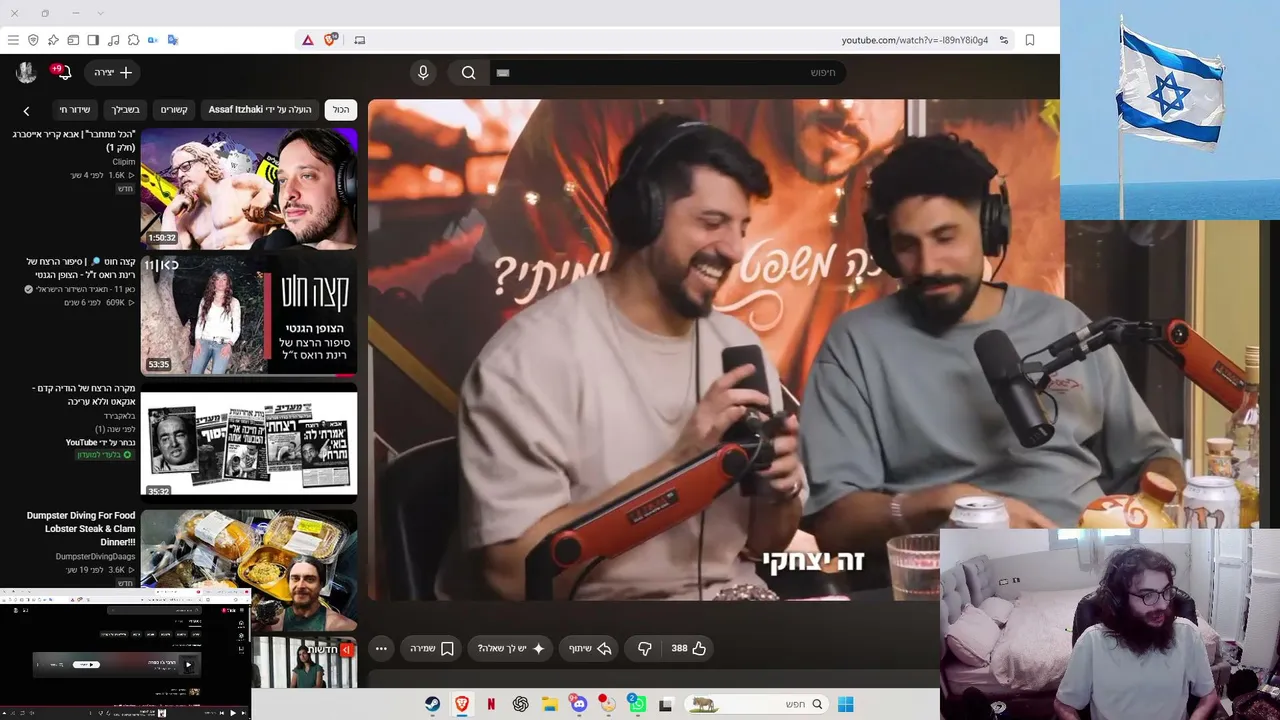
Task: Click the address bar URL youtube.com/watch
Action: [914, 40]
